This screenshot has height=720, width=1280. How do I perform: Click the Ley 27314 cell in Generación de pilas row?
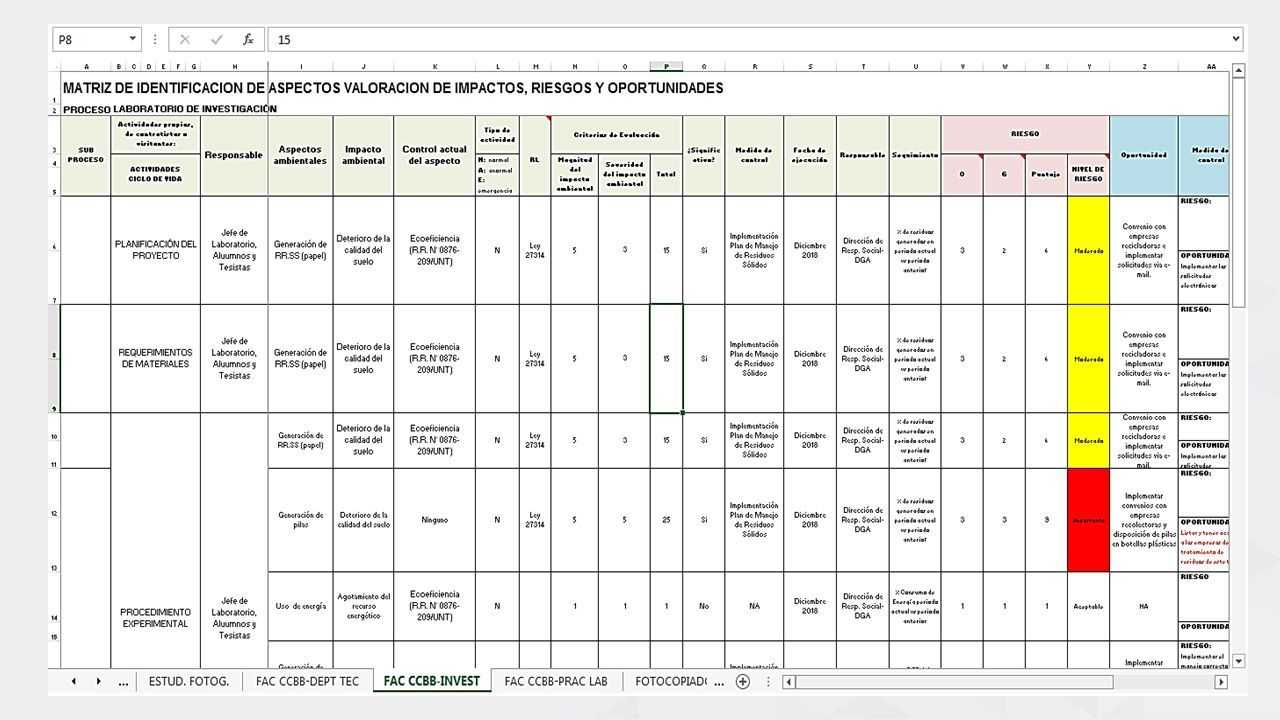pos(535,520)
